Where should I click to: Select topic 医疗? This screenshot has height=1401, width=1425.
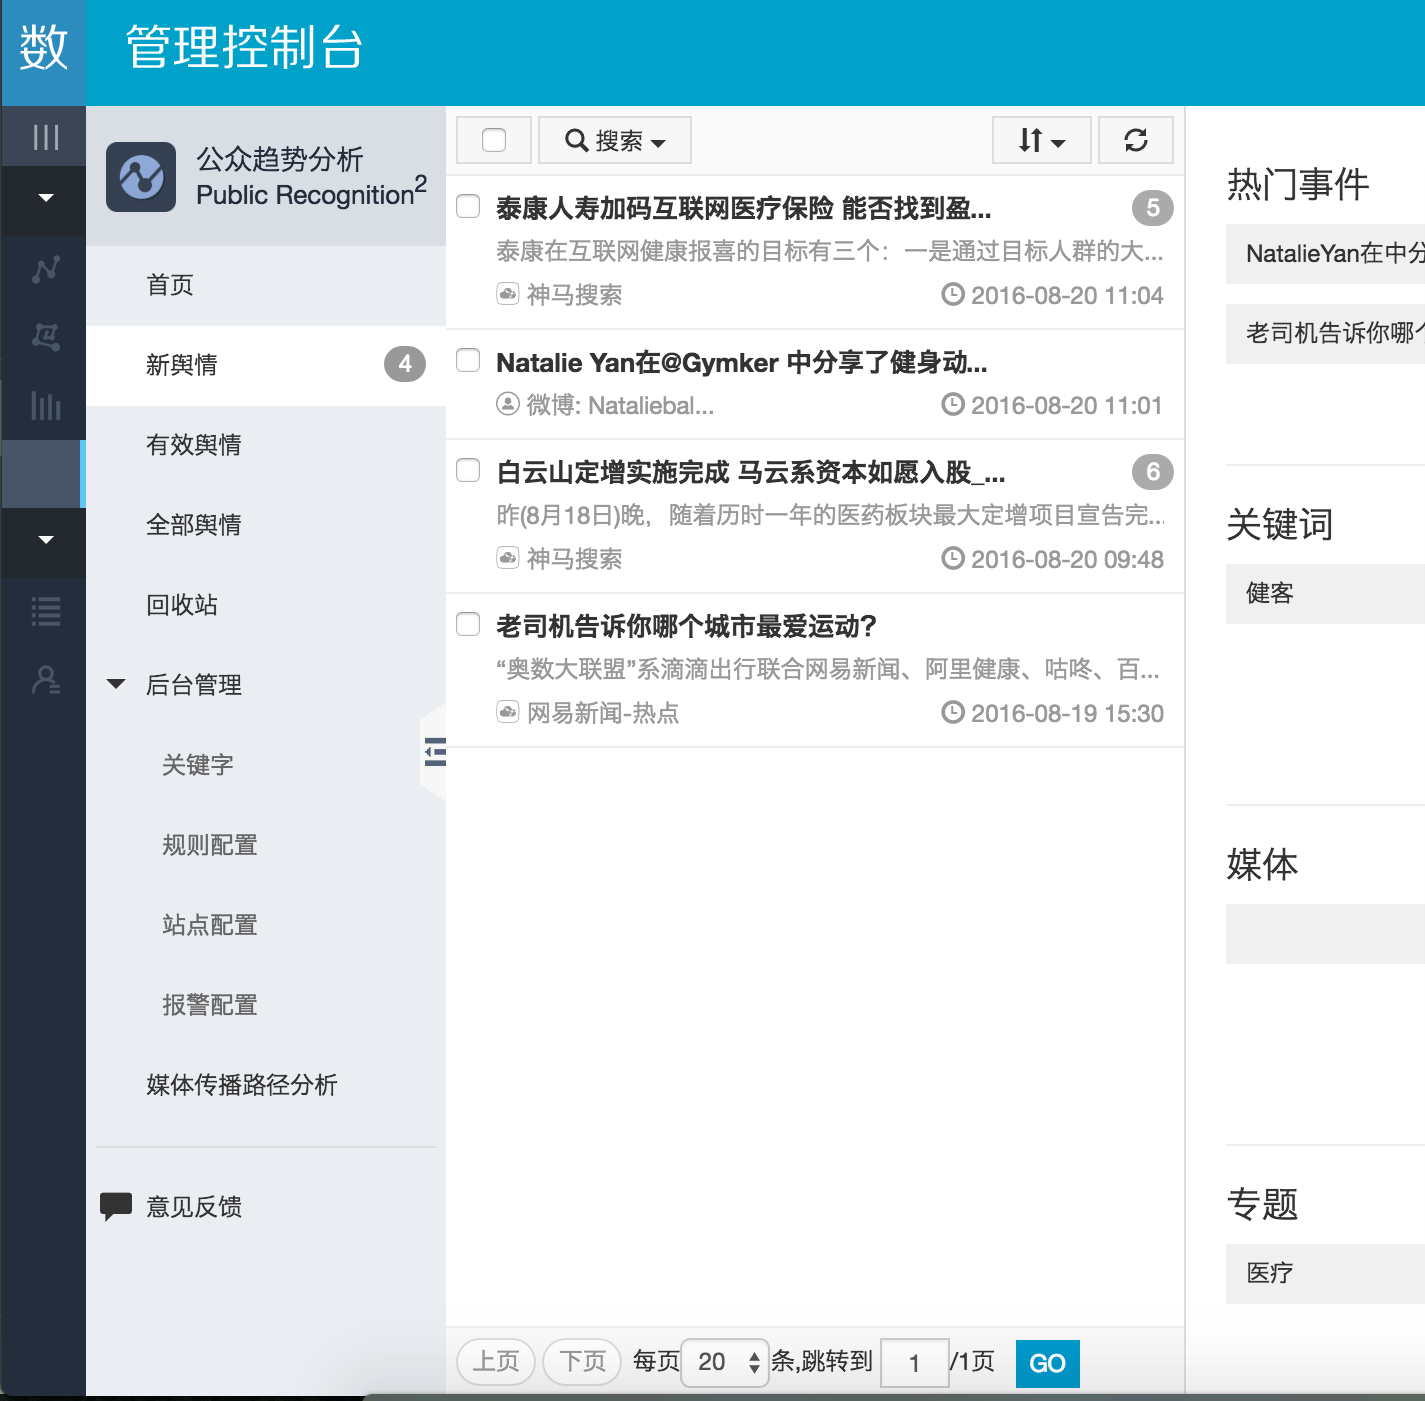(x=1325, y=1274)
